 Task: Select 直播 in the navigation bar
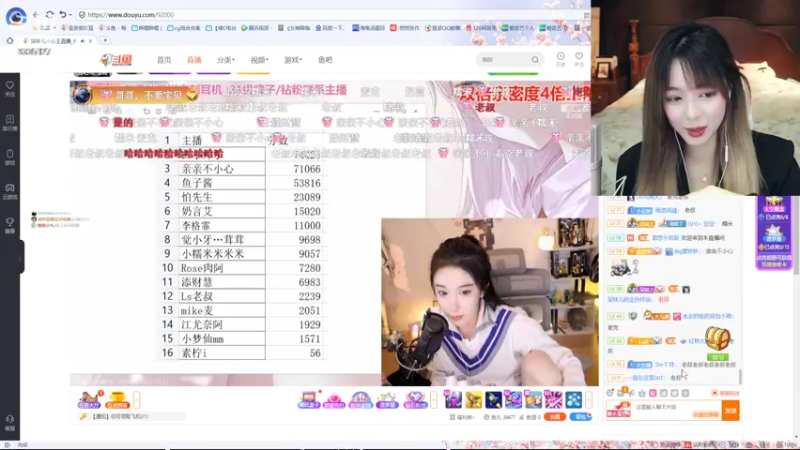pos(194,60)
